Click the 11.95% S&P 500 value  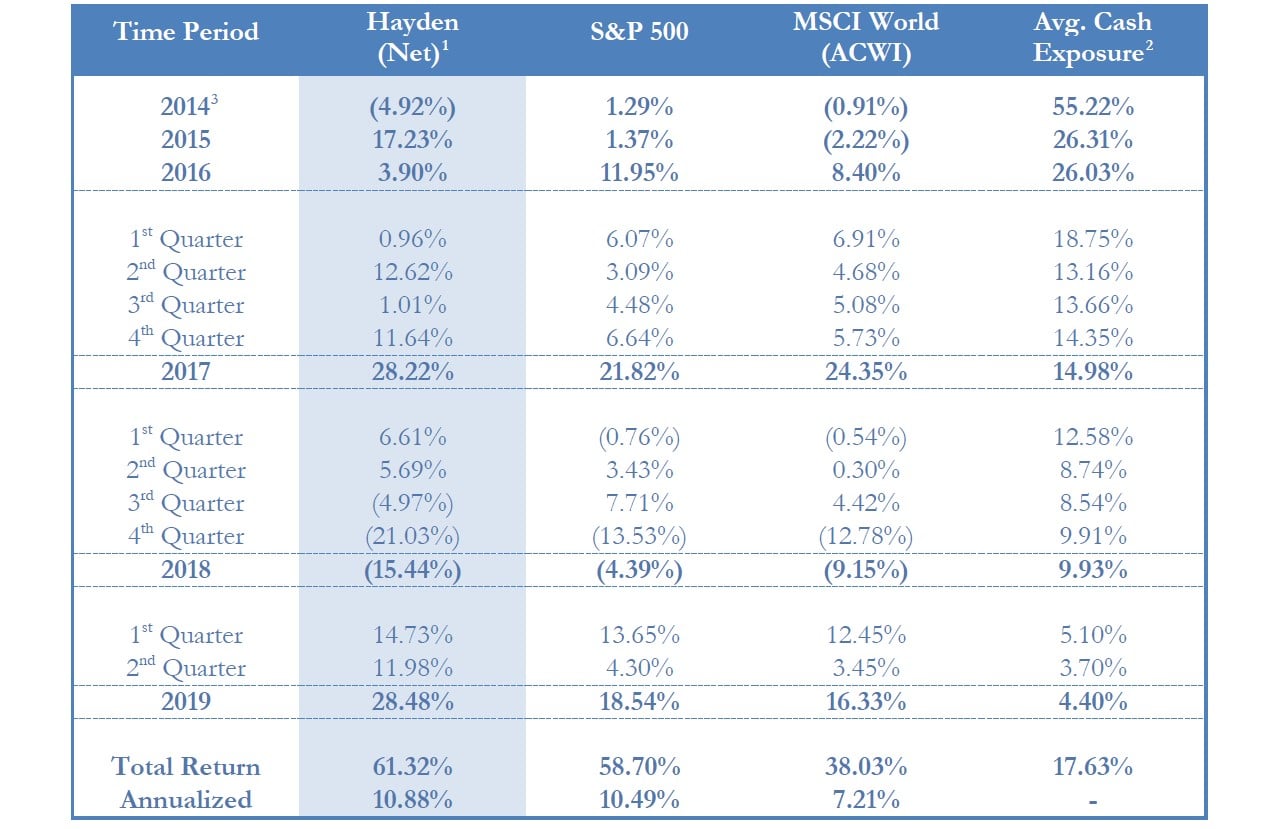[x=638, y=172]
